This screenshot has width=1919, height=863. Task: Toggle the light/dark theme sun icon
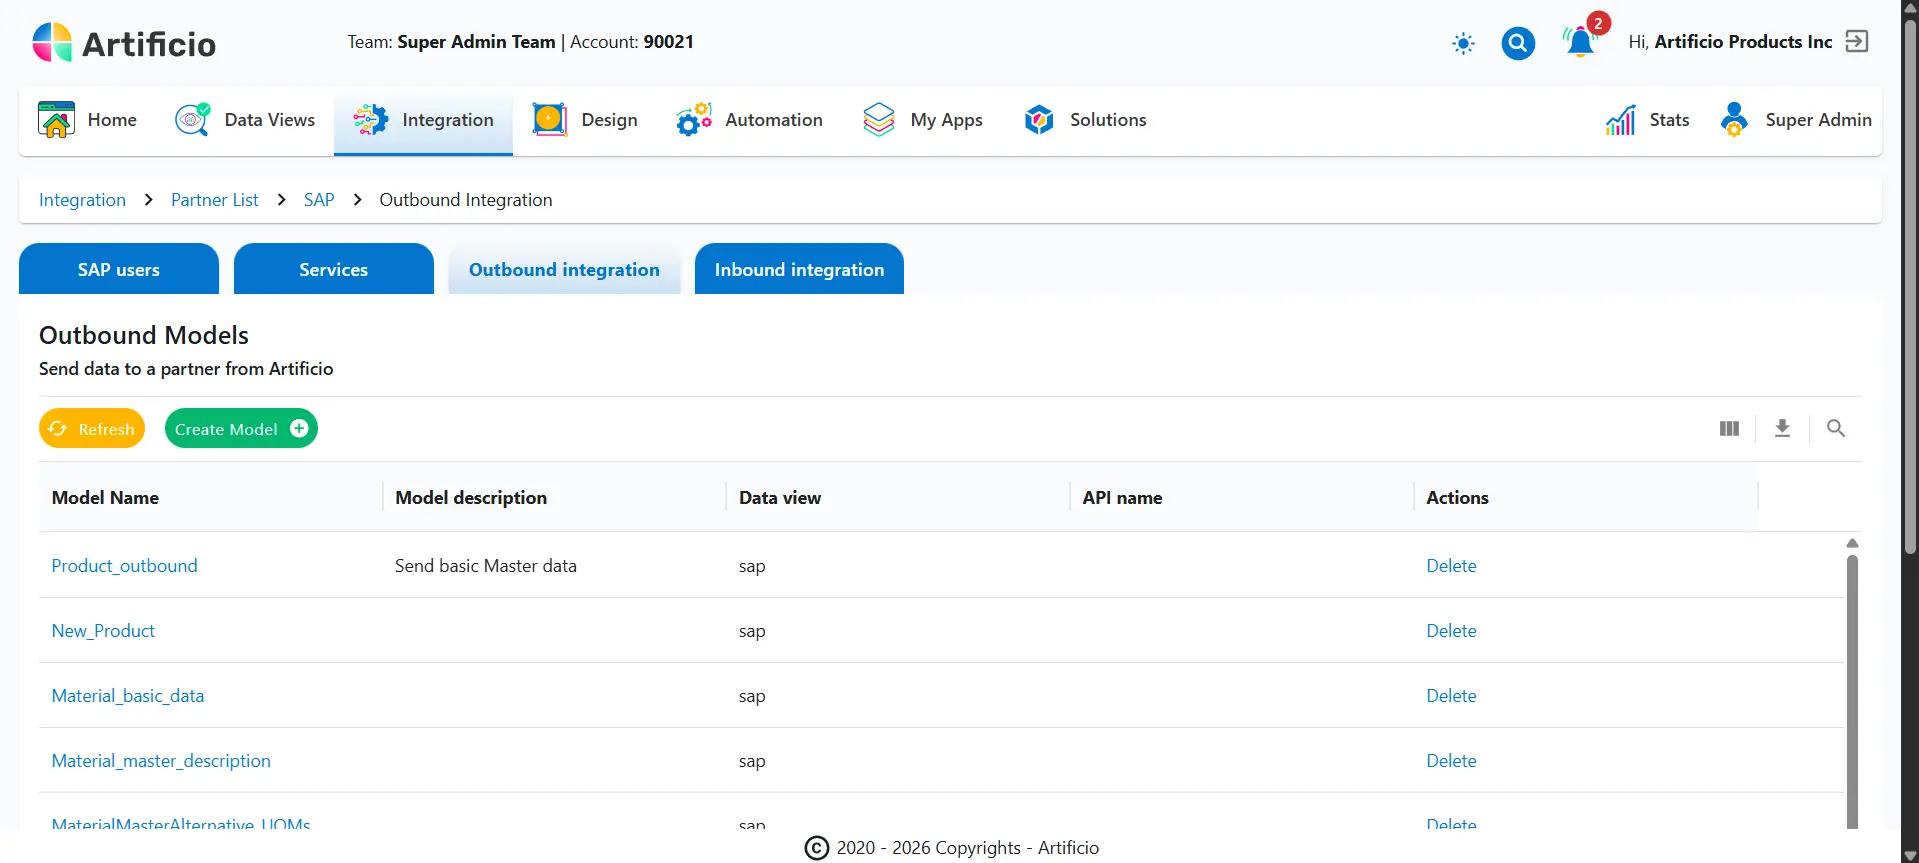pos(1463,43)
